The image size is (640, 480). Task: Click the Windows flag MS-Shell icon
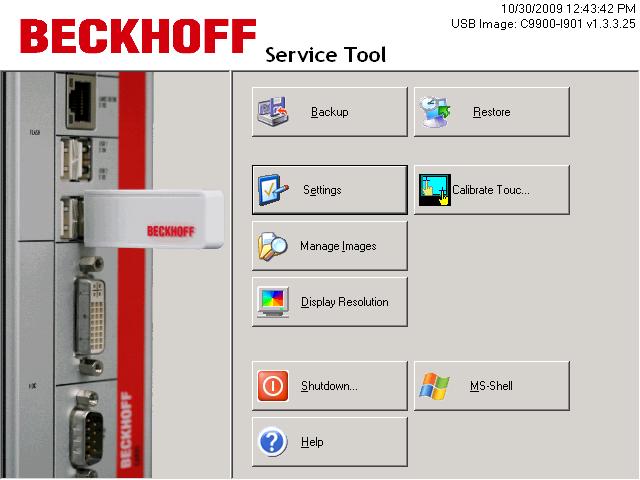coord(435,386)
